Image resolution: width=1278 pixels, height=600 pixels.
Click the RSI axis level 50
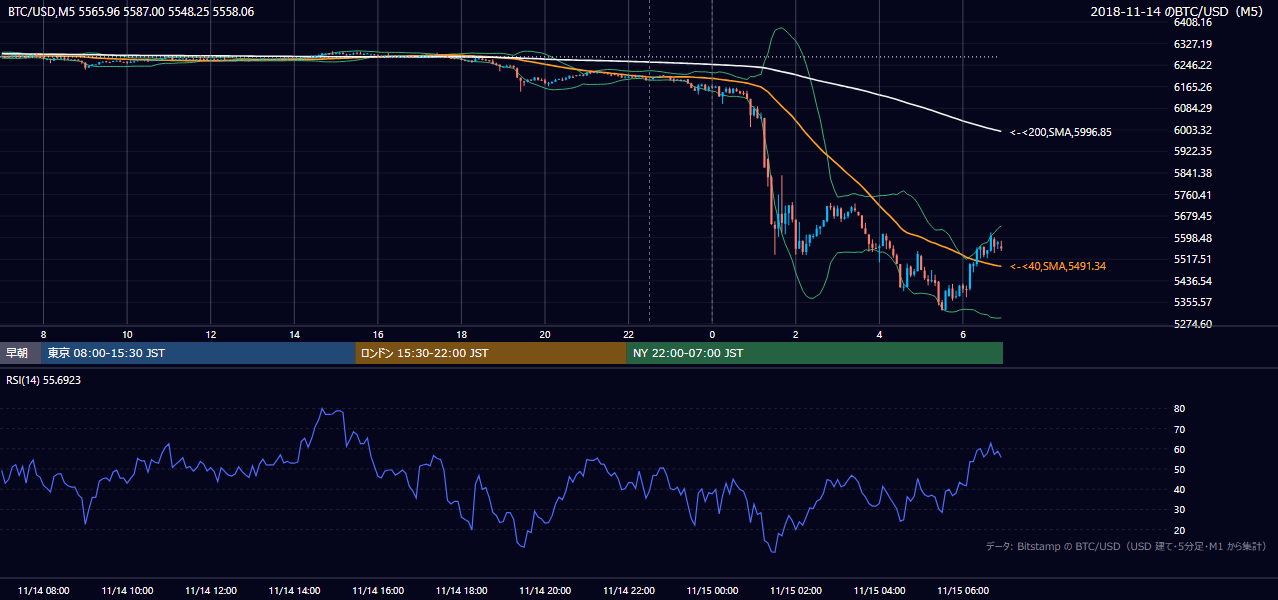(1179, 469)
